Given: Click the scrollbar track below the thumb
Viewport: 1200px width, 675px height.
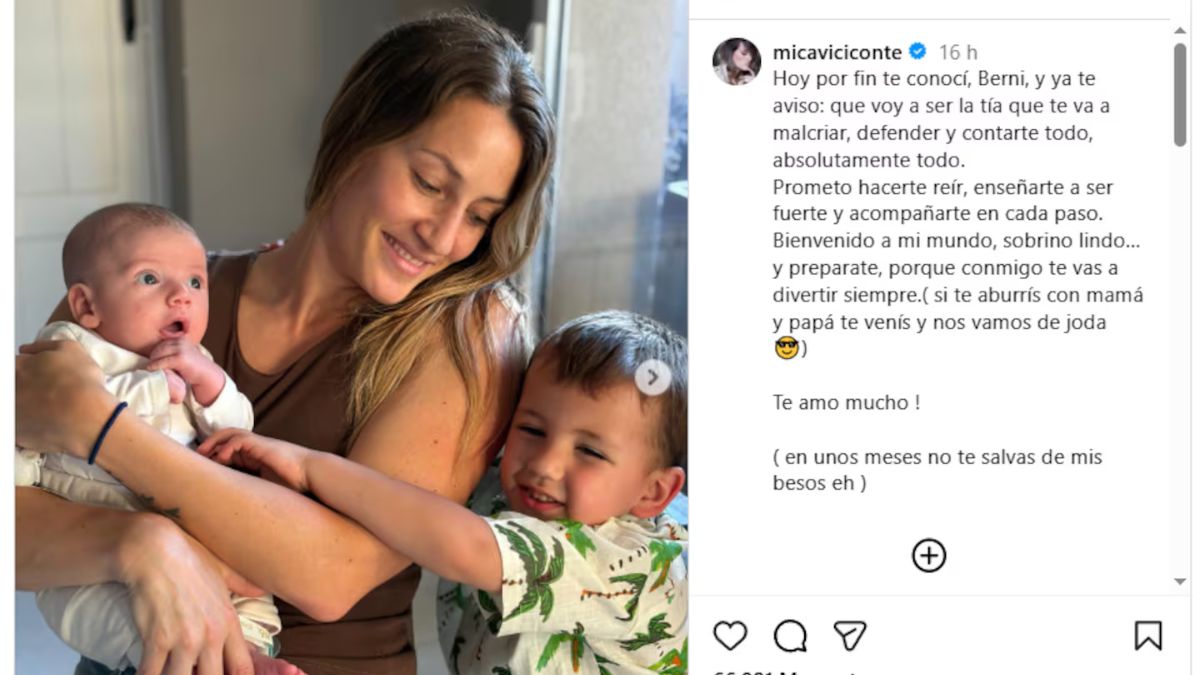Looking at the screenshot, I should [1180, 360].
